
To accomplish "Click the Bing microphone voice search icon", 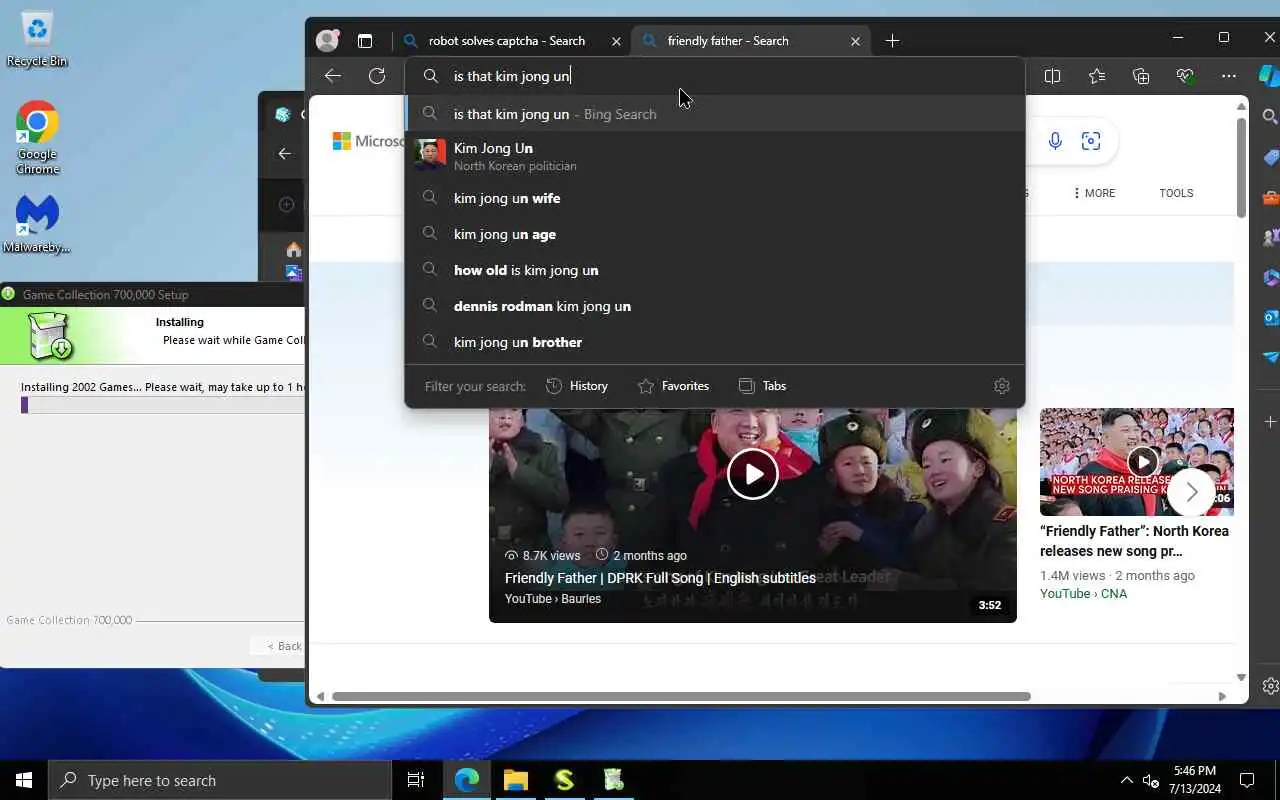I will (1055, 141).
